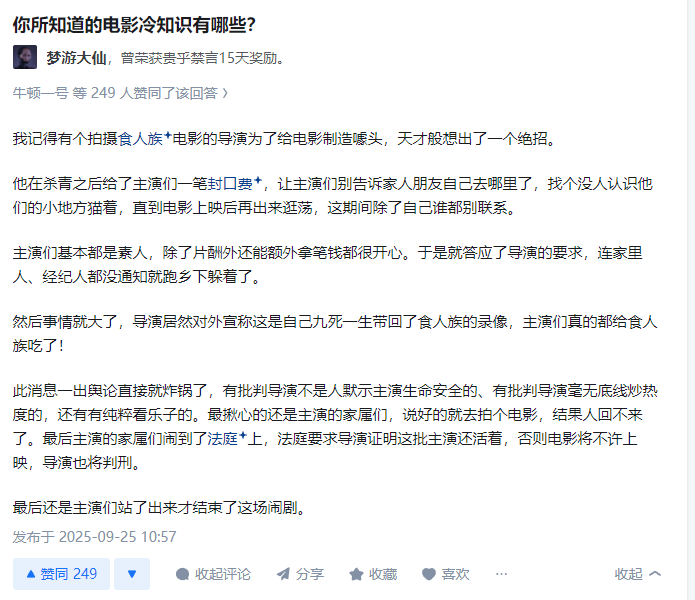
Task: Collapse comments via 收起评论
Action: pos(213,574)
